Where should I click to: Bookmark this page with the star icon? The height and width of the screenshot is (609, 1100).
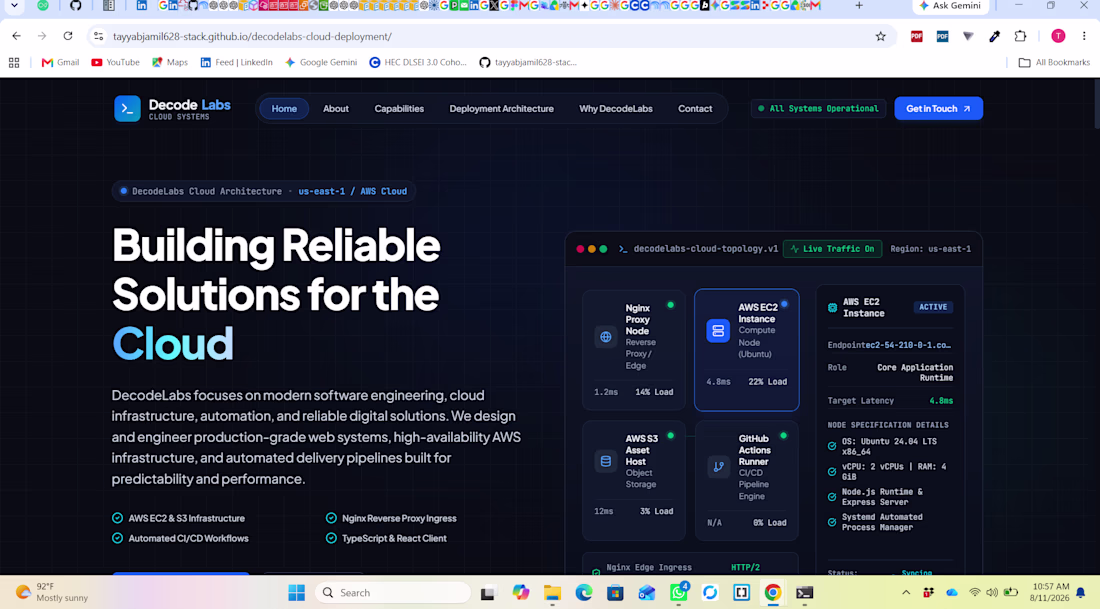[880, 36]
